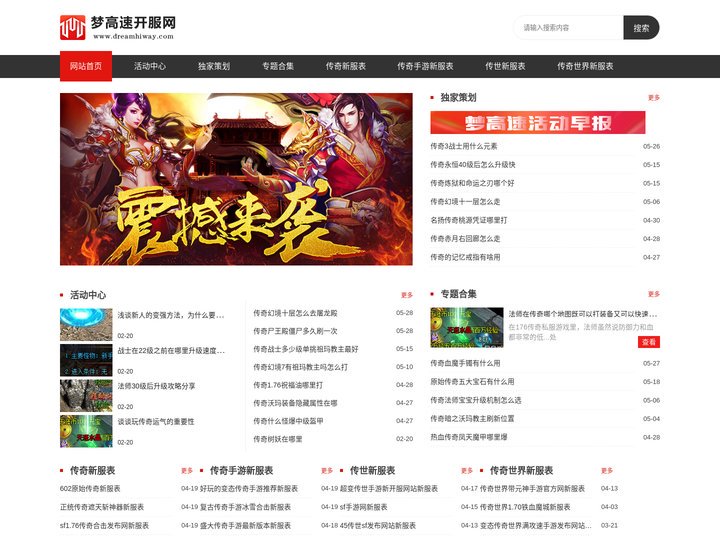Click the 梦高速开服网 site logo

click(x=118, y=28)
